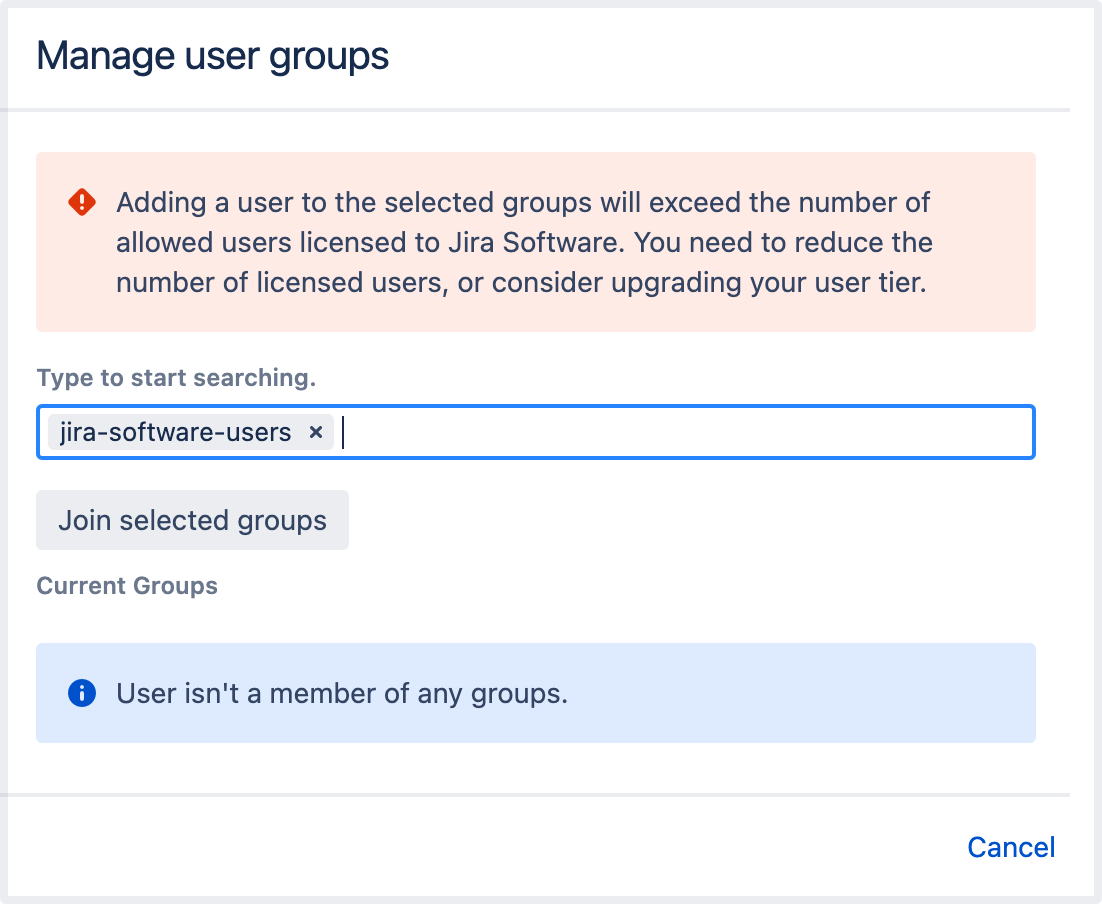
Task: Click the red error warning icon
Action: 81,203
